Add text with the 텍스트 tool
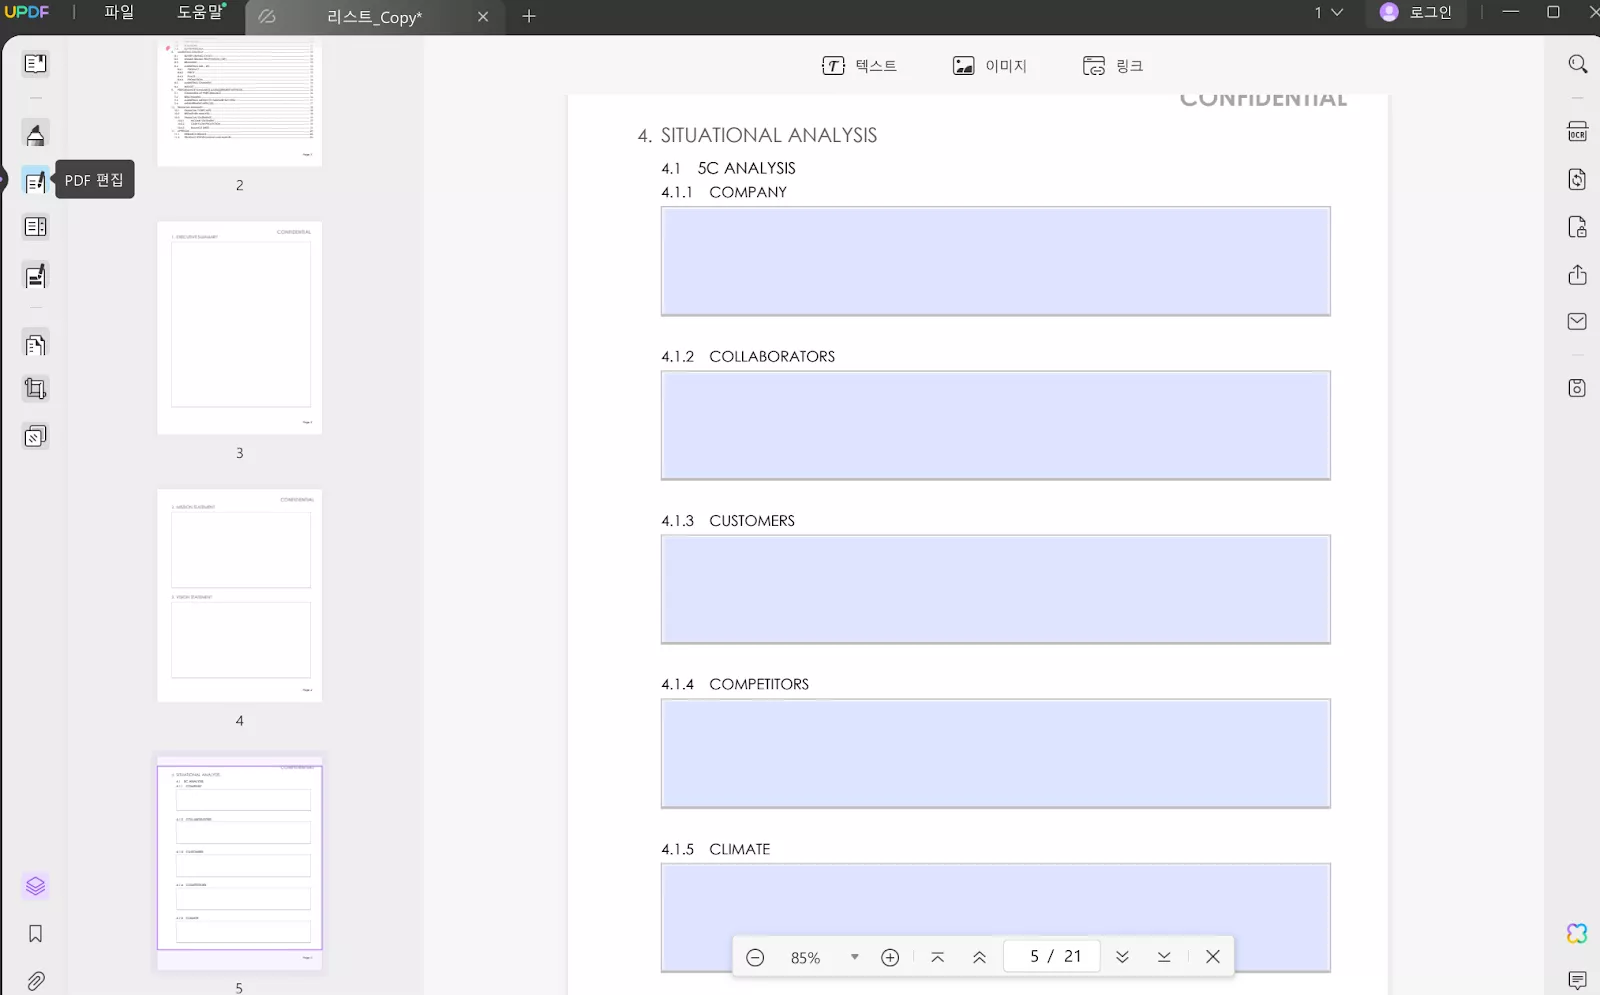This screenshot has width=1600, height=995. point(859,66)
